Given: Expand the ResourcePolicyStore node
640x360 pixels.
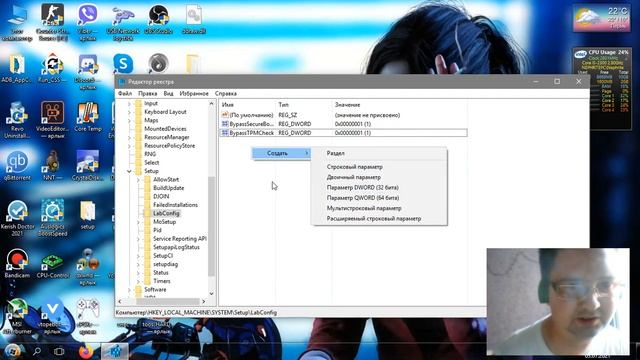Looking at the screenshot, I should tap(129, 146).
